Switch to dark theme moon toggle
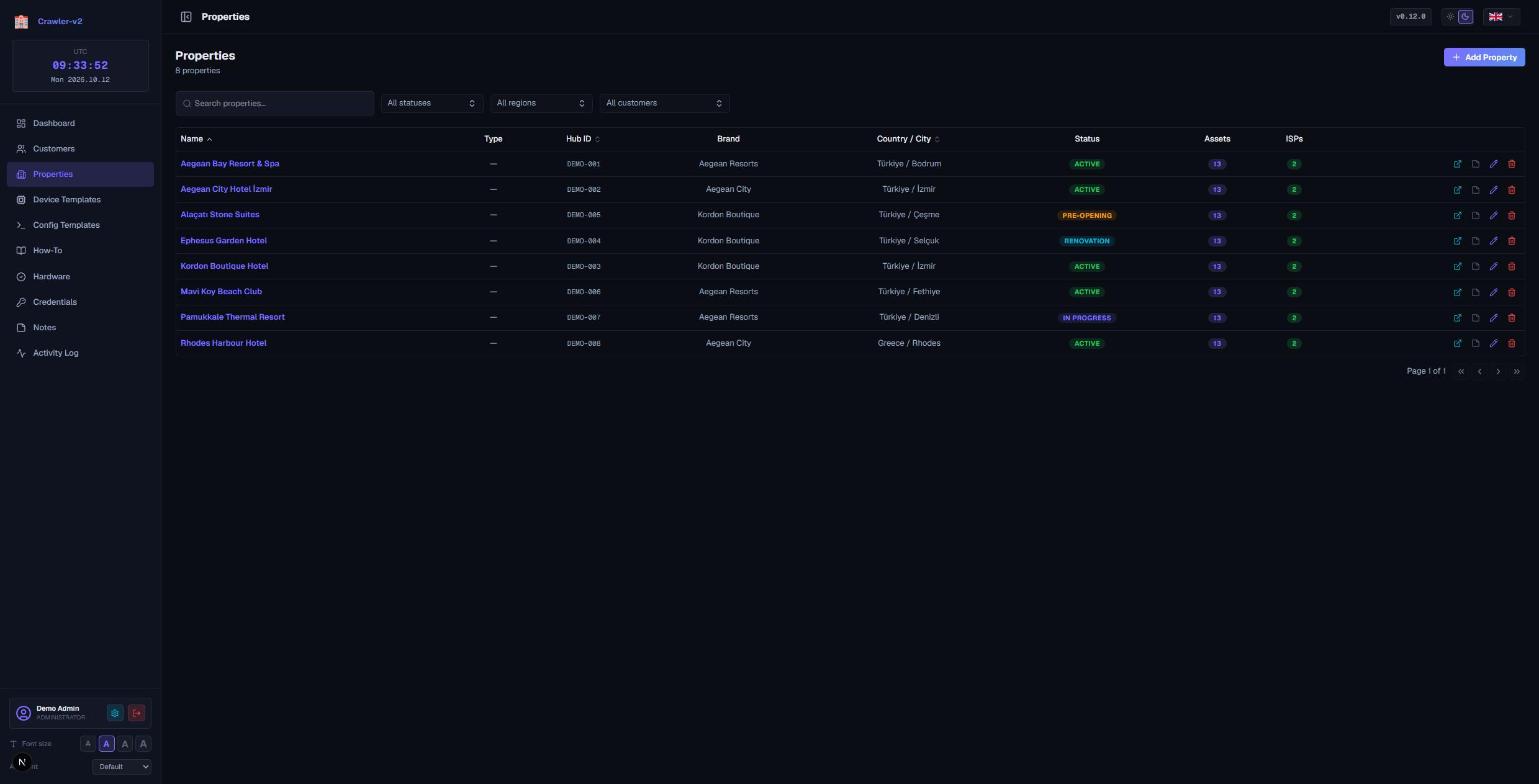 click(x=1466, y=17)
